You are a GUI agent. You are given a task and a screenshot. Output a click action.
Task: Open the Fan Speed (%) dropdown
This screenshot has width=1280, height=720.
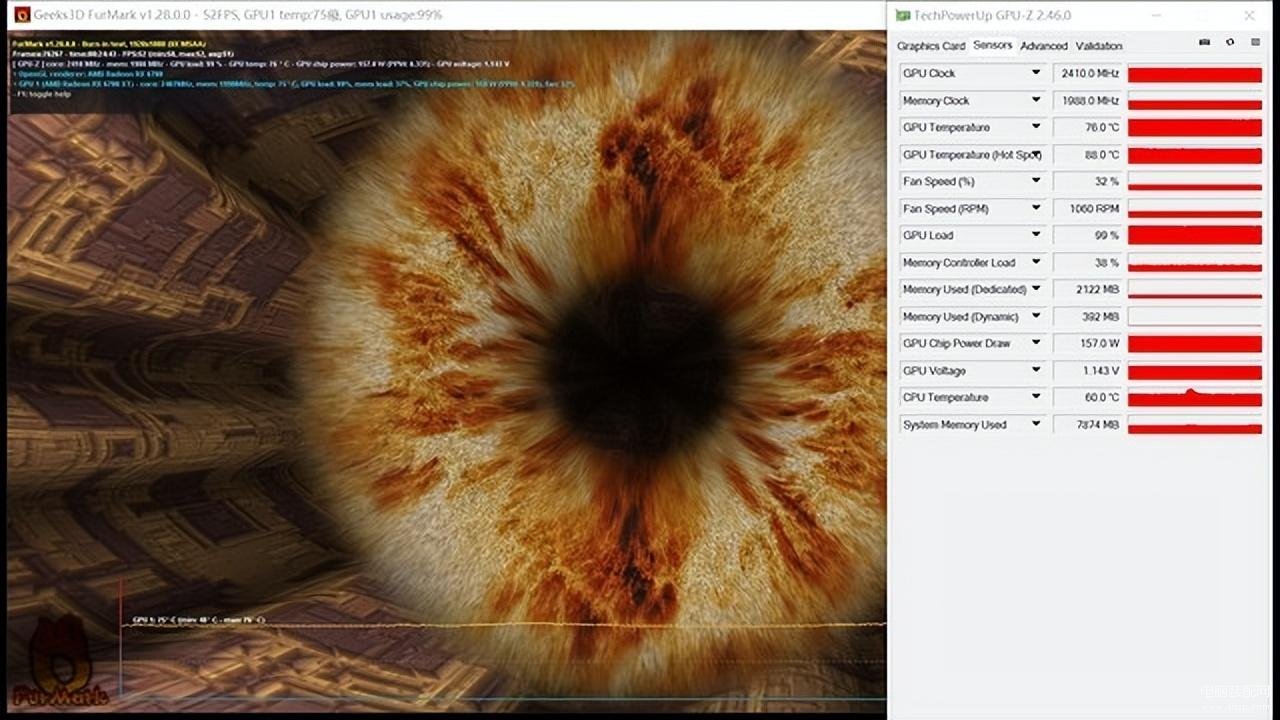tap(1036, 181)
